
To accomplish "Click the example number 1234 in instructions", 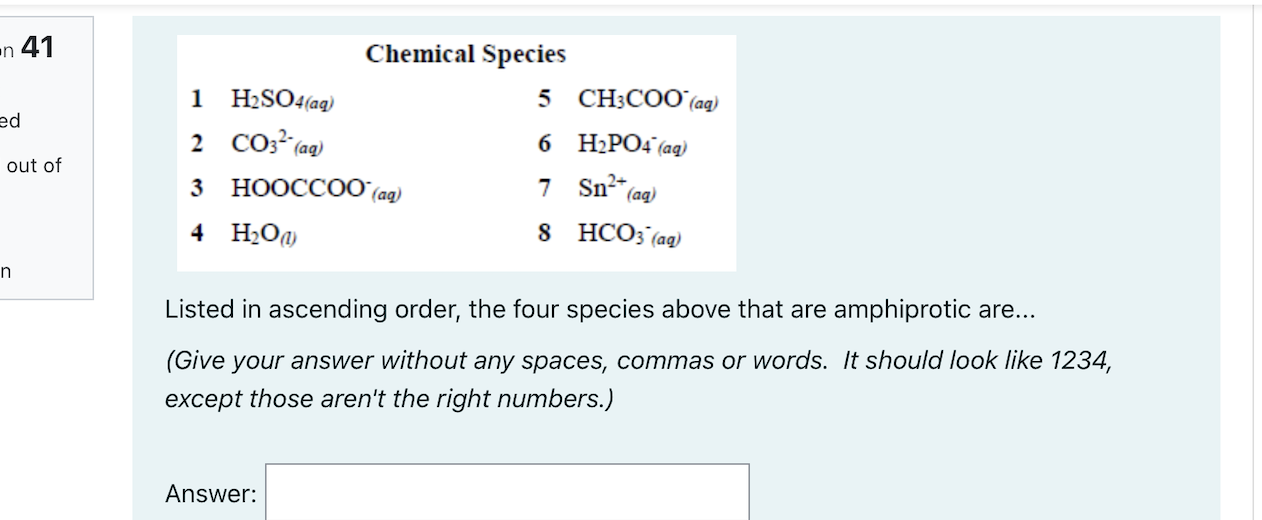I will pos(1078,361).
